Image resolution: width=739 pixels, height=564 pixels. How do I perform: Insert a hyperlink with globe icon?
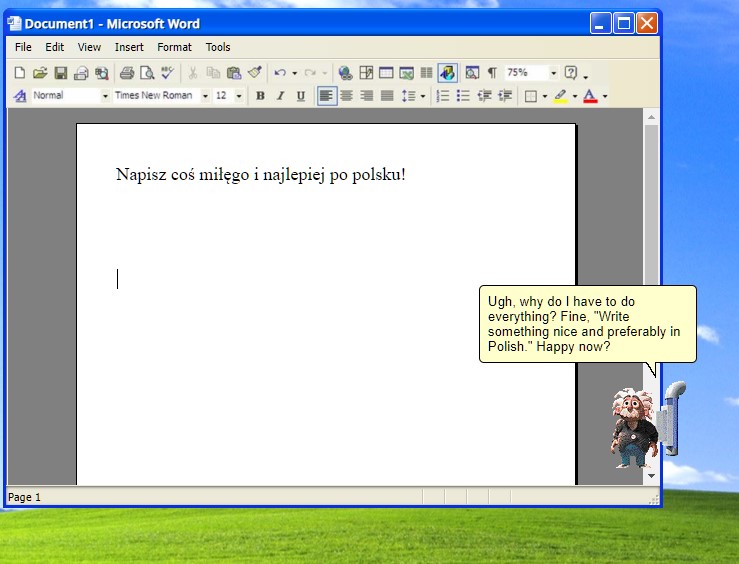pyautogui.click(x=345, y=73)
